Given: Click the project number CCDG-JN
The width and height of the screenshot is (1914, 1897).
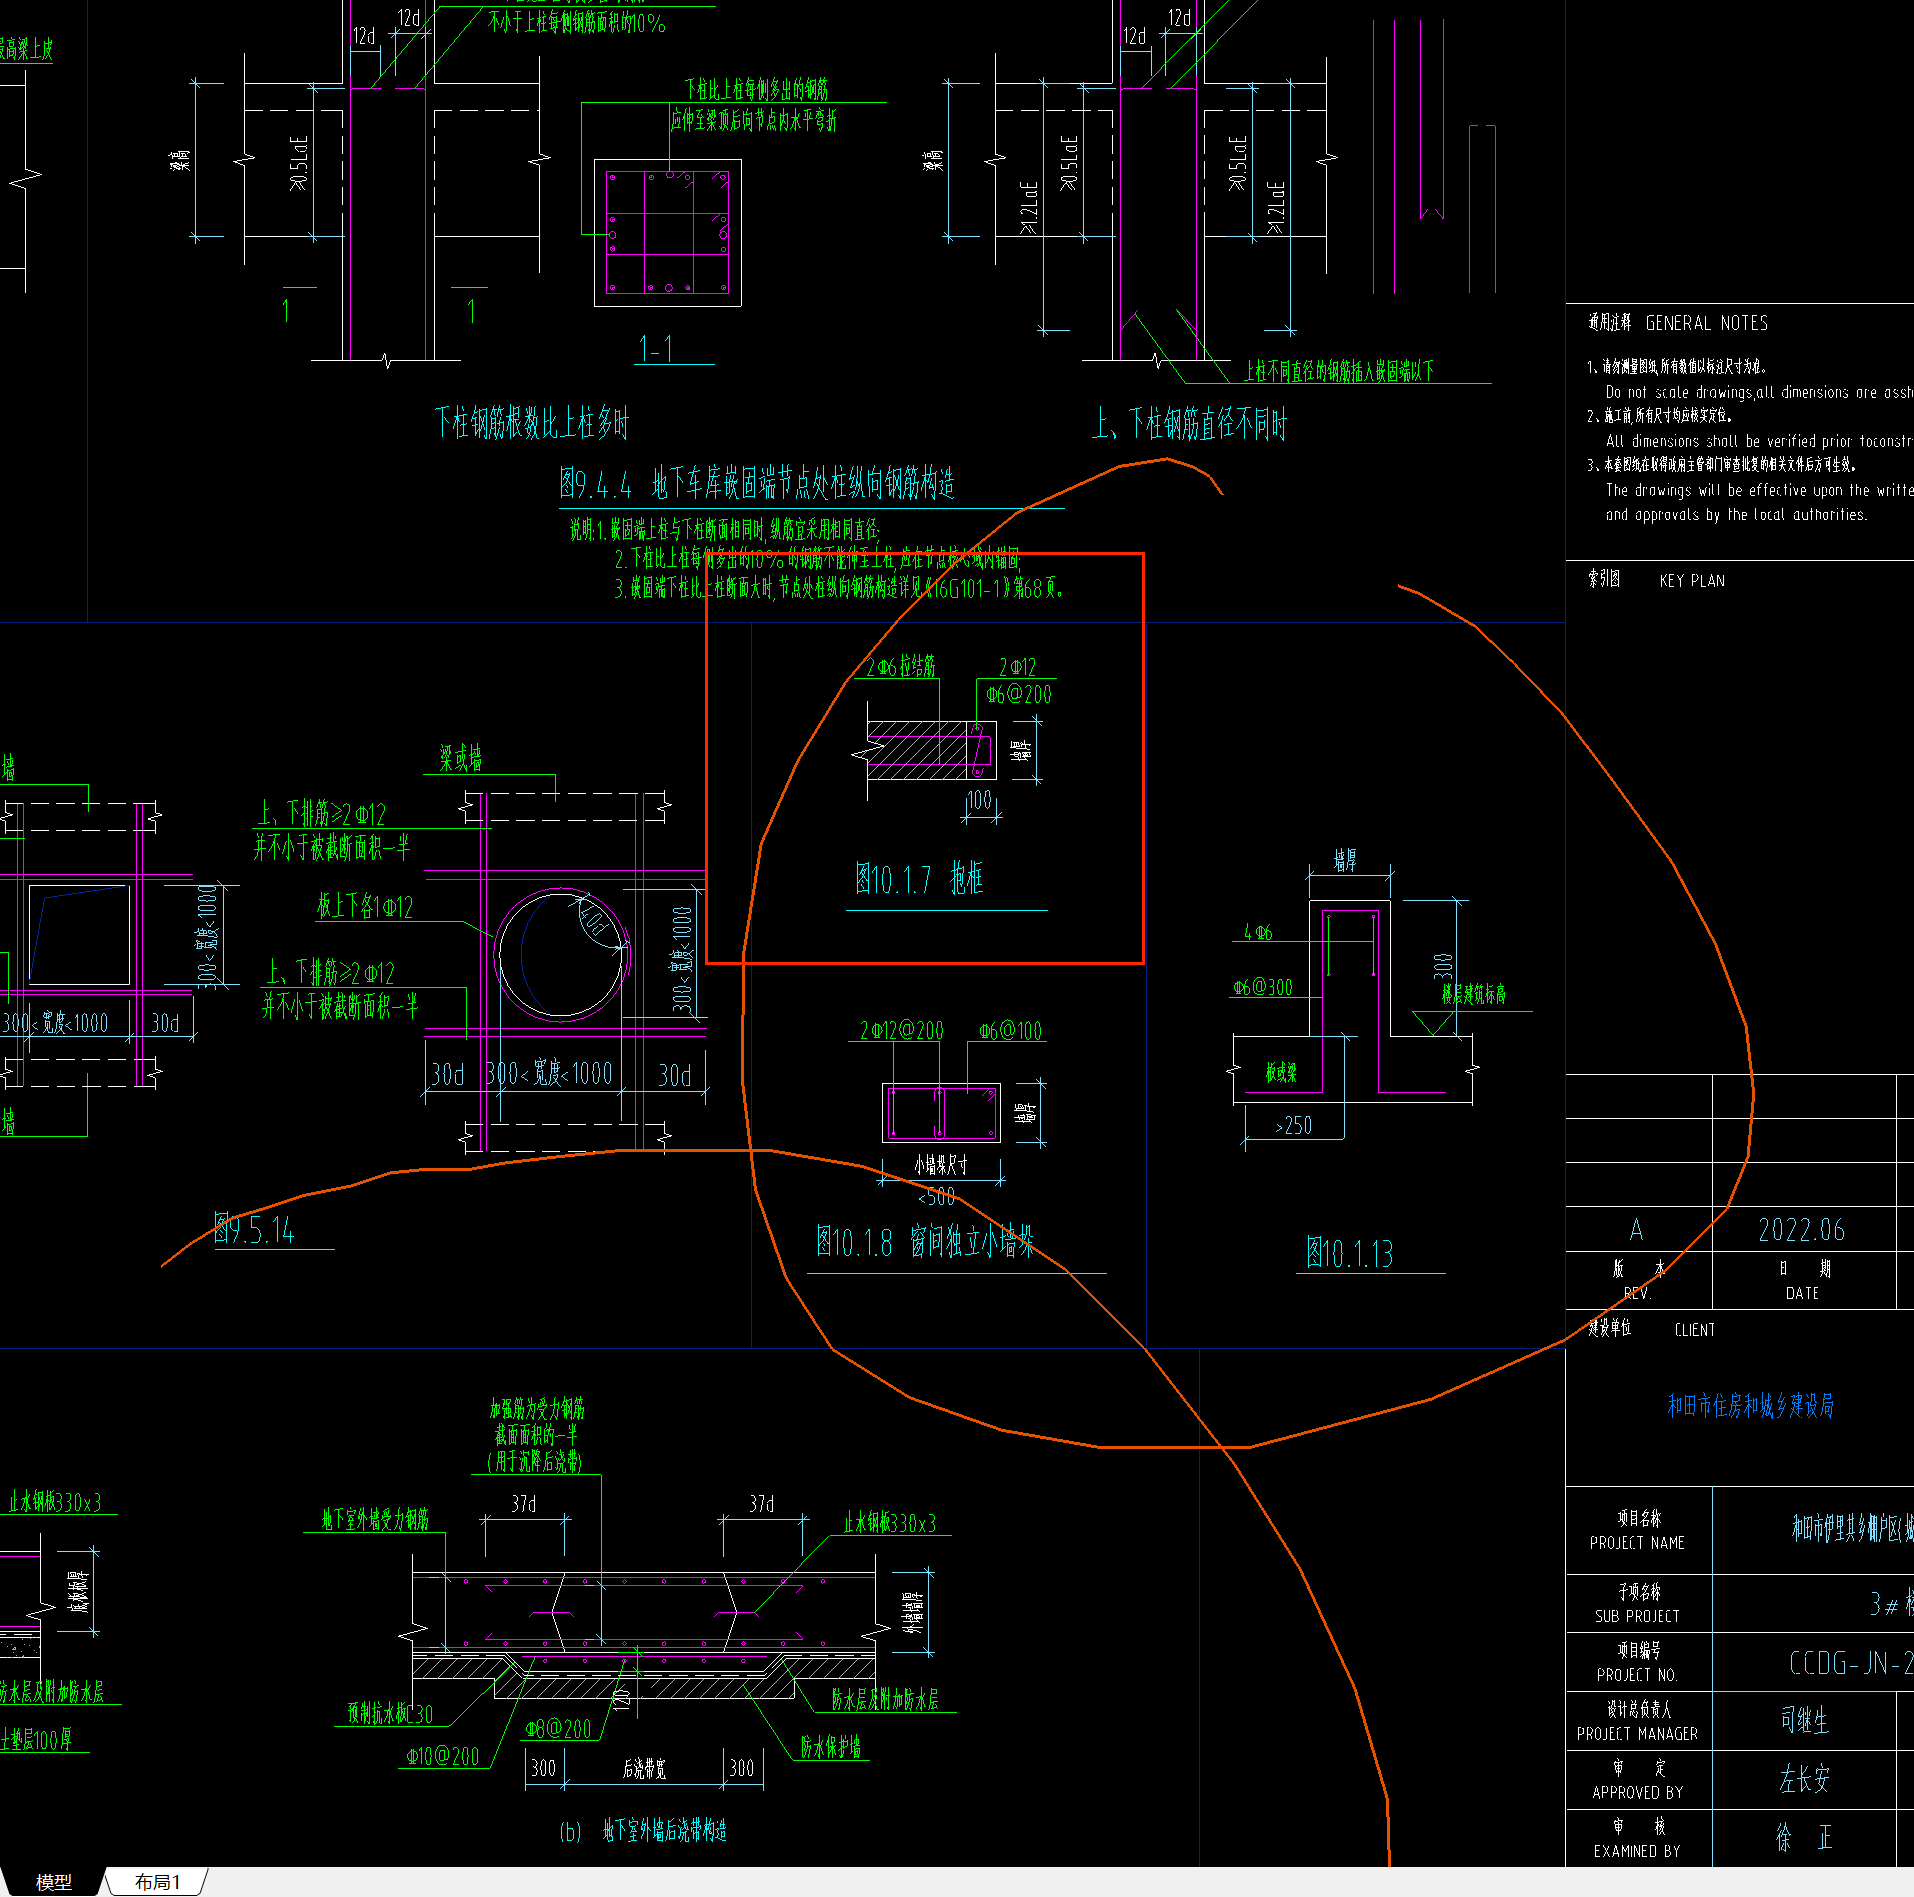Looking at the screenshot, I should click(x=1850, y=1664).
